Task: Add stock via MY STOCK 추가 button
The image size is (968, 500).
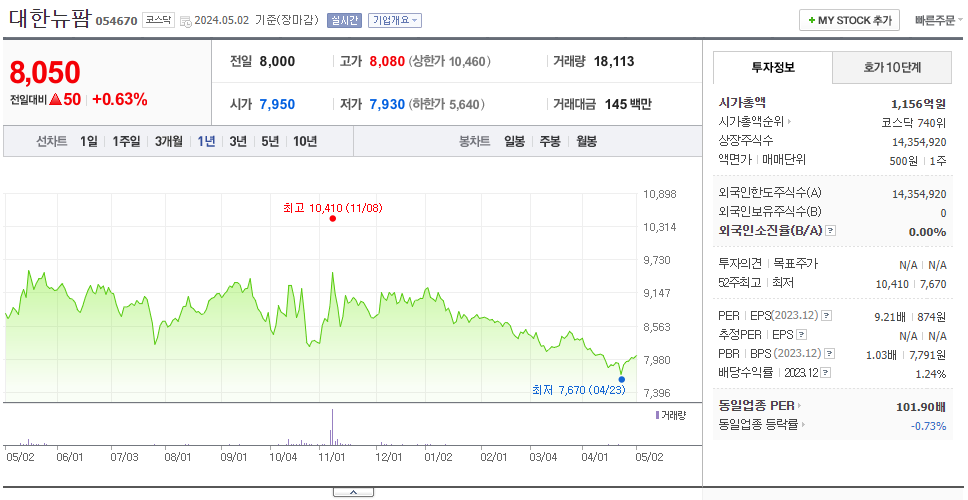Action: 849,20
